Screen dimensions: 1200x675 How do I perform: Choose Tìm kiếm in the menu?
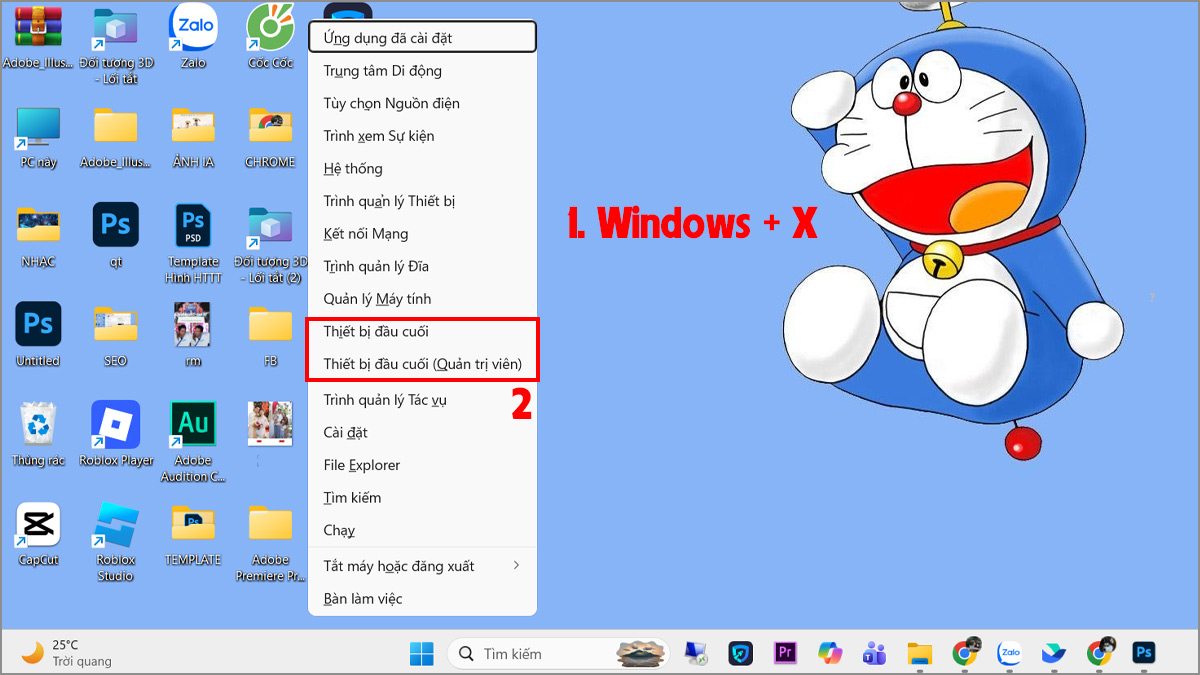click(x=422, y=497)
